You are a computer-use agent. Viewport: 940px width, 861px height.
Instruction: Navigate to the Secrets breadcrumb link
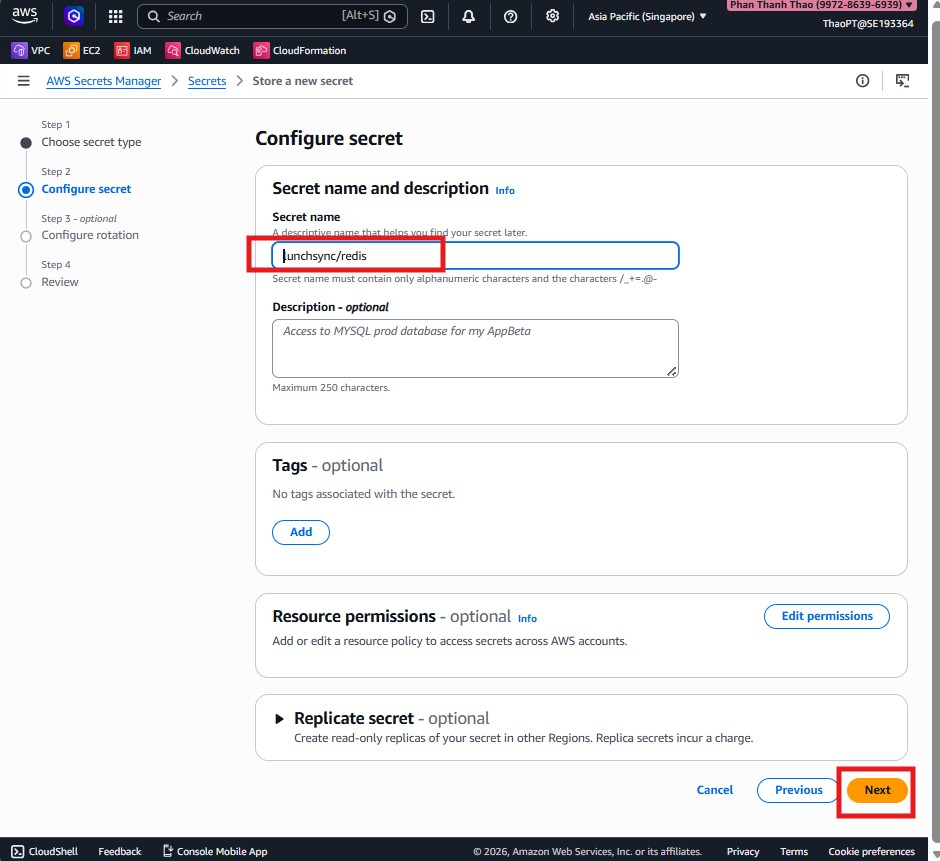point(207,81)
